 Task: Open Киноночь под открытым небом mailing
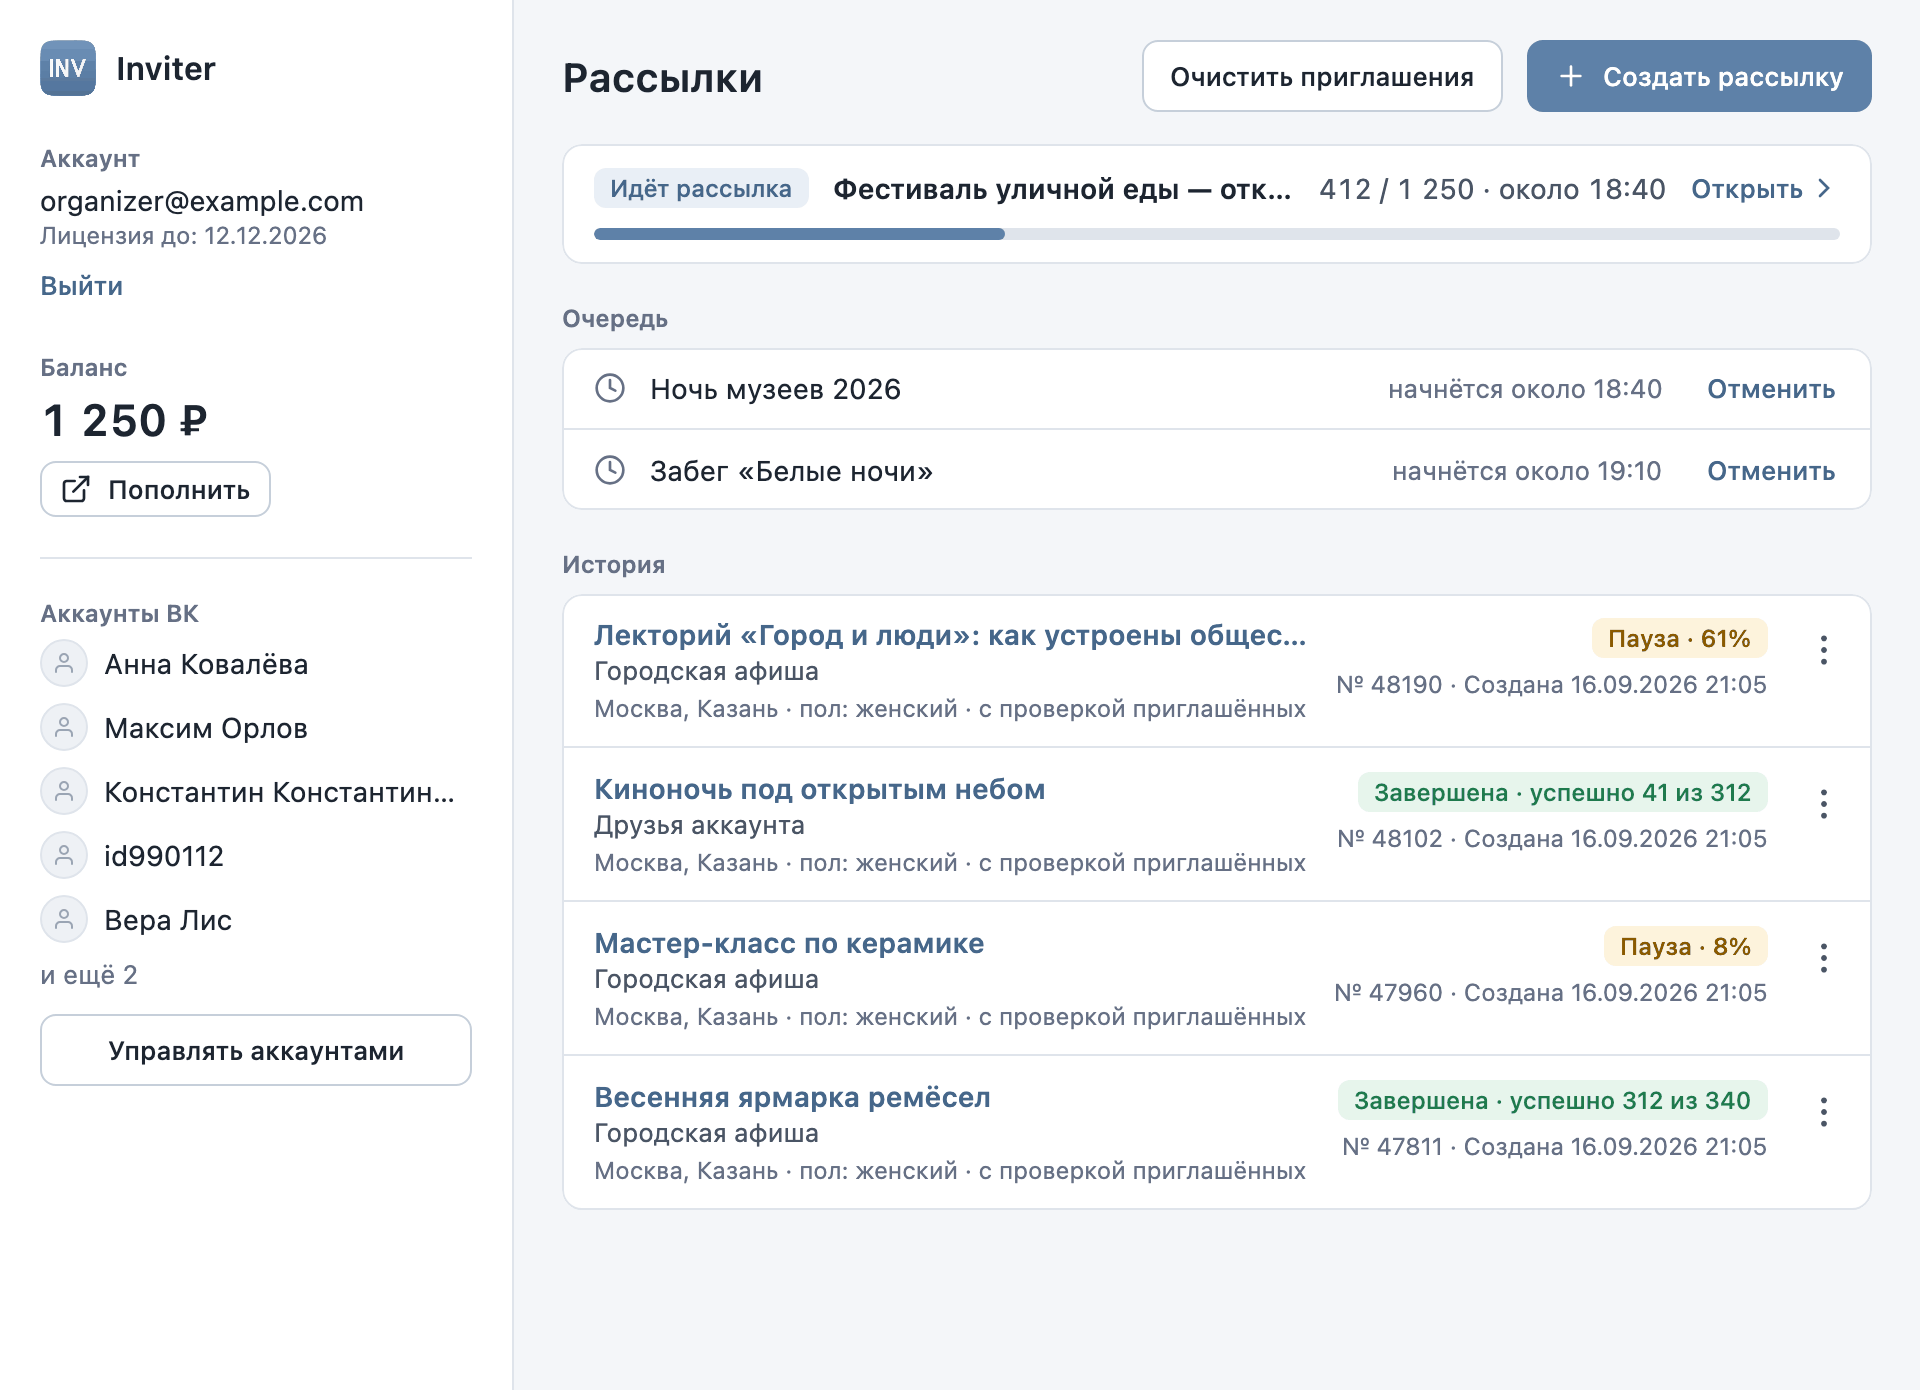820,789
